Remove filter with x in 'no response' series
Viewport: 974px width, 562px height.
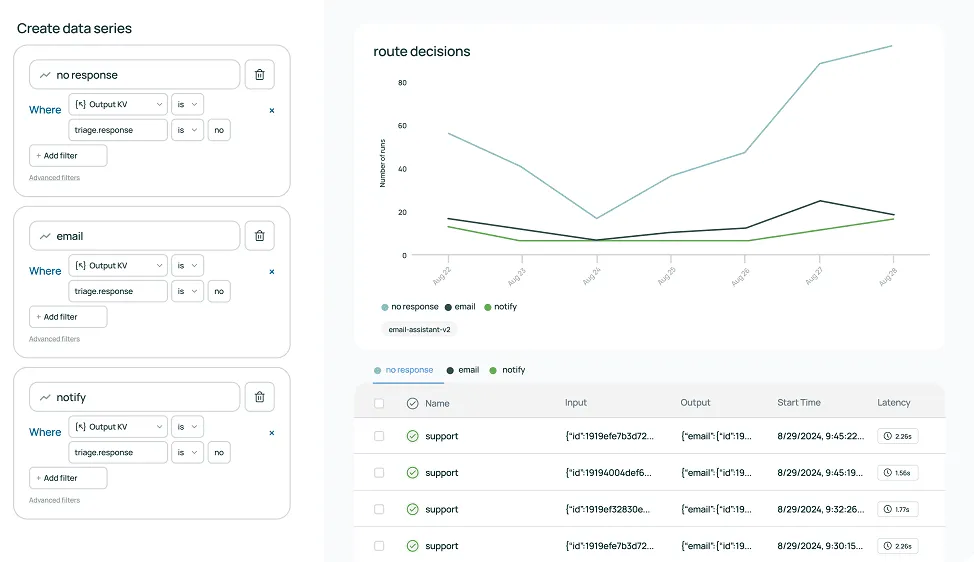click(x=272, y=110)
